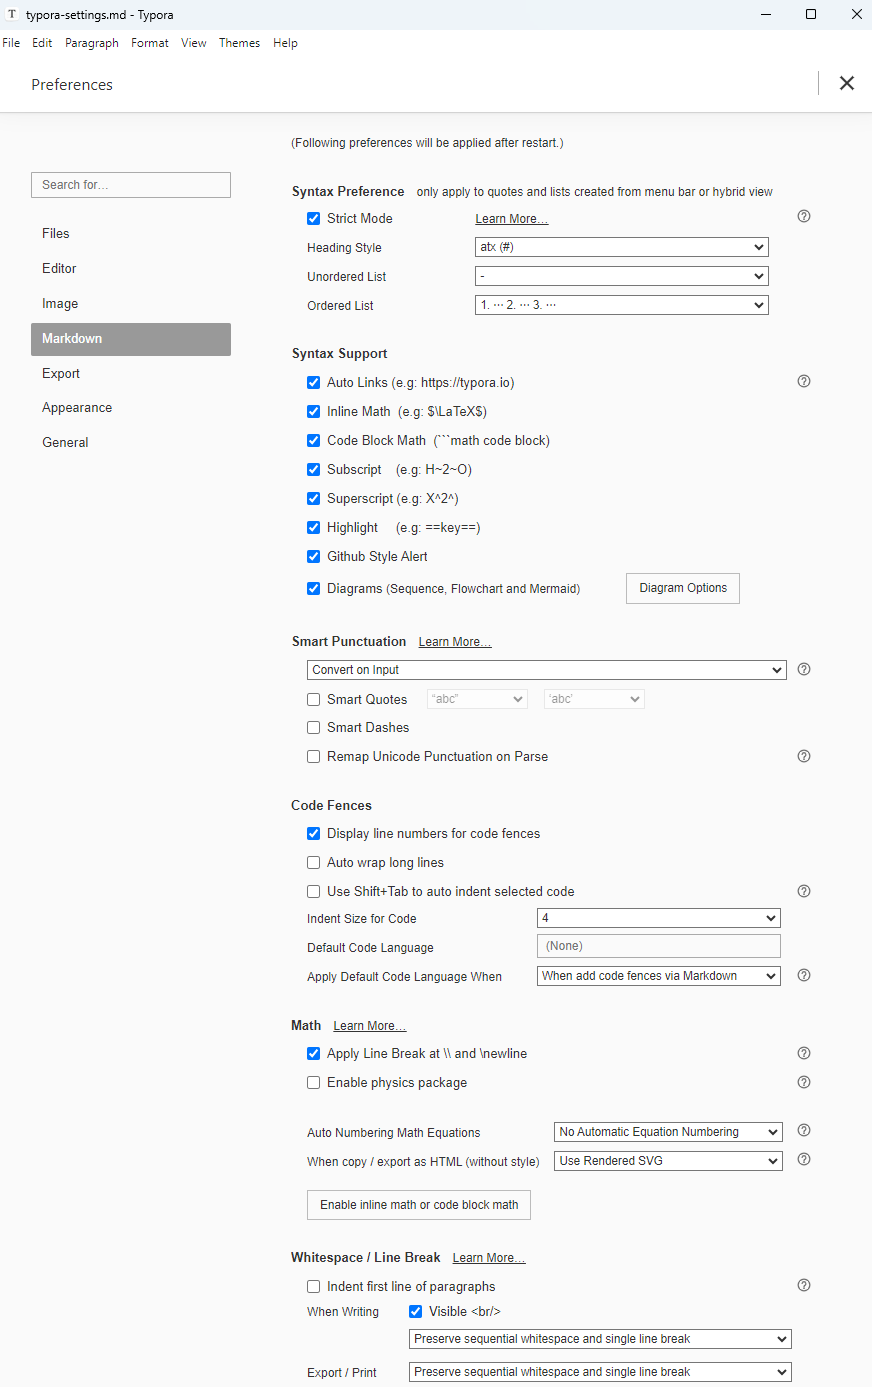Open the Edit menu

point(42,43)
